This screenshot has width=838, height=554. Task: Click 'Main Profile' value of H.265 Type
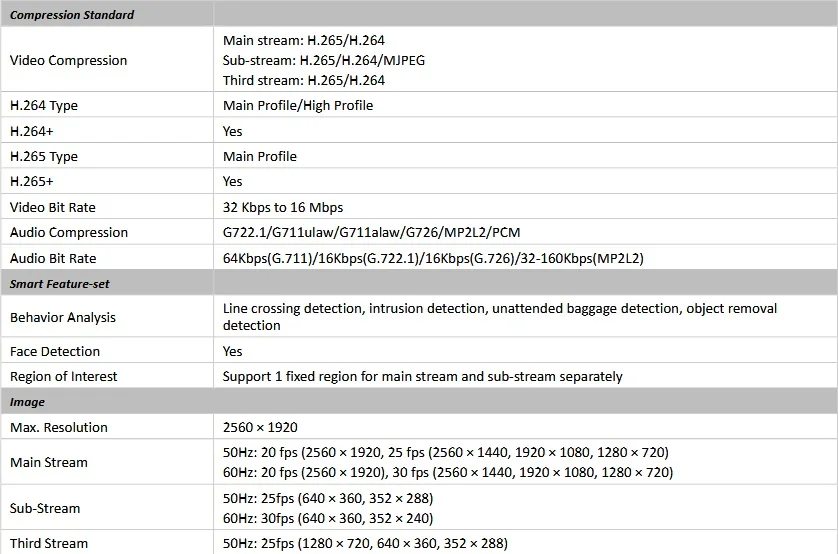point(260,157)
